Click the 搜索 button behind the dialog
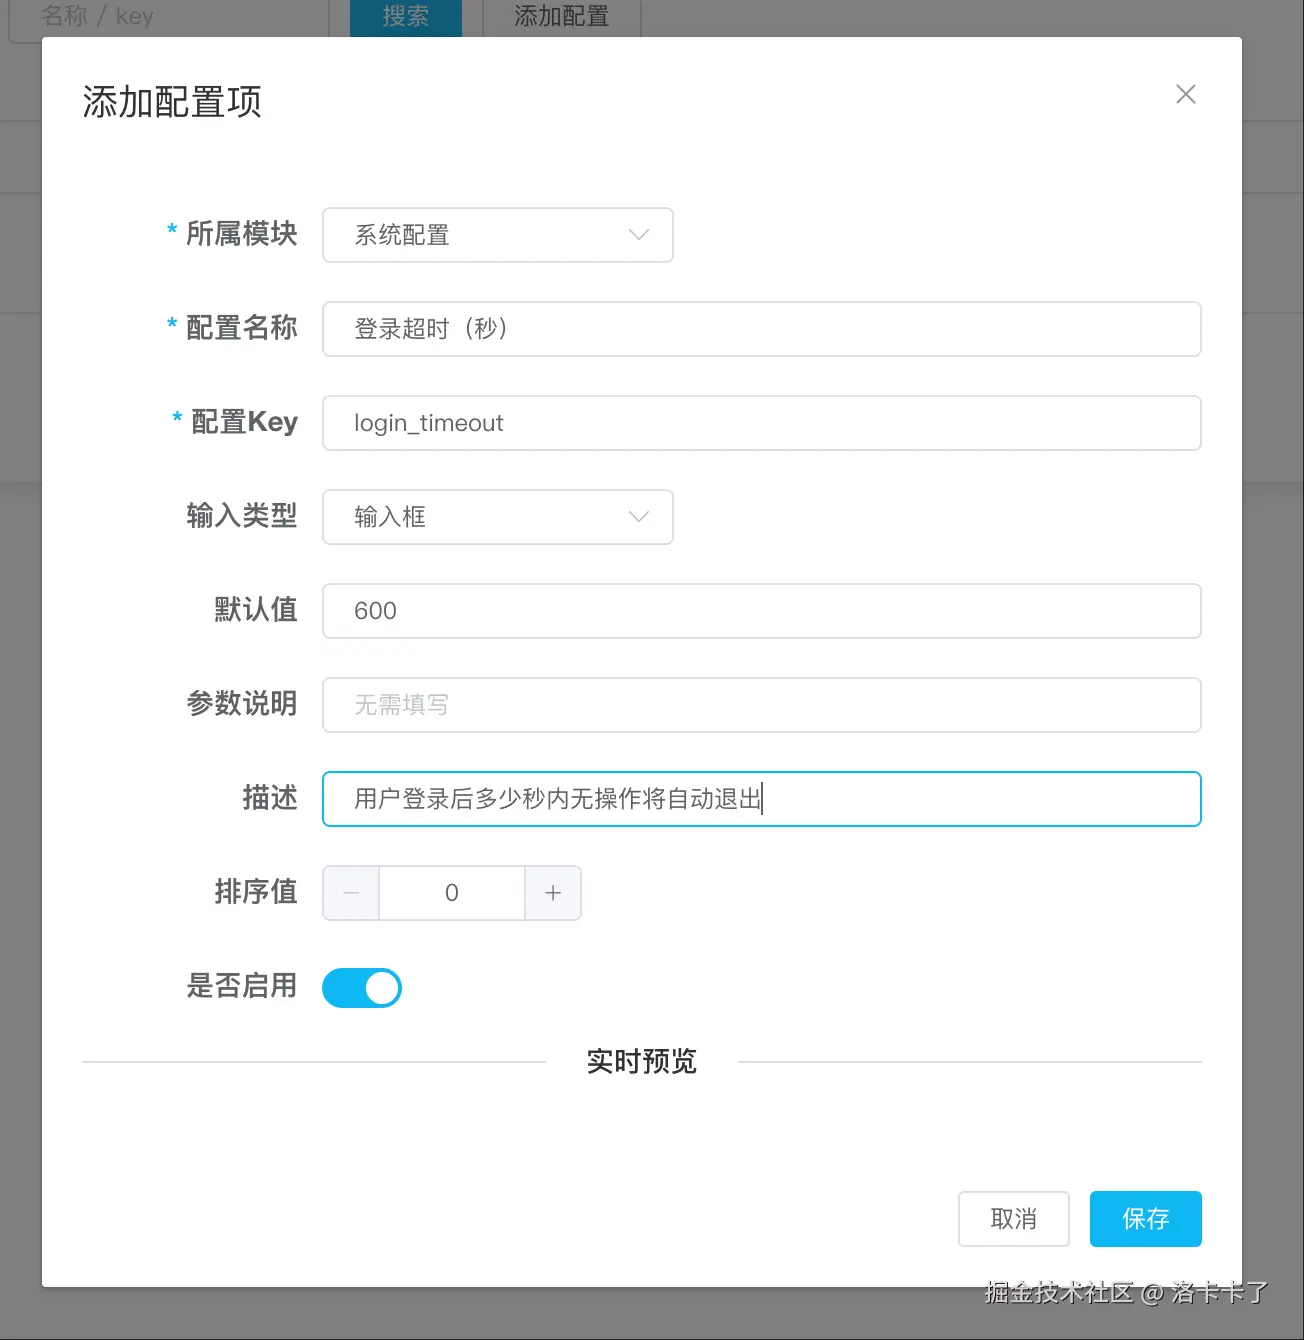This screenshot has height=1340, width=1304. pos(405,17)
